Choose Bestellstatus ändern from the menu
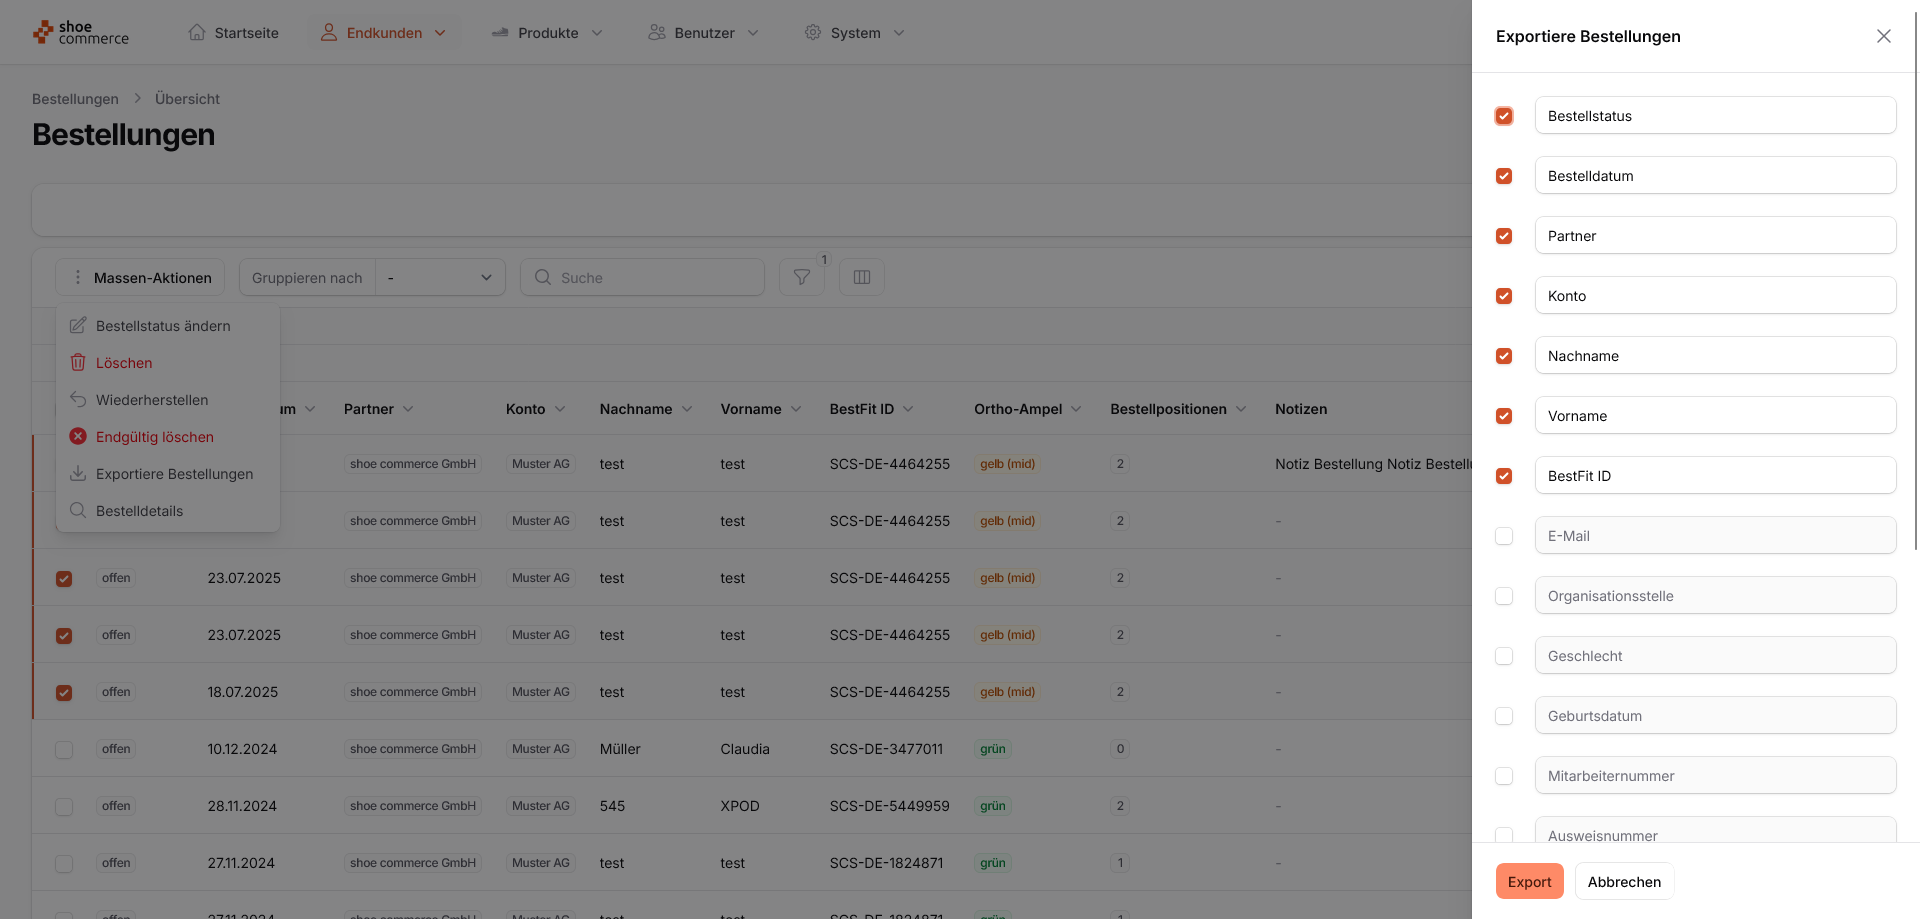The width and height of the screenshot is (1920, 919). point(163,326)
